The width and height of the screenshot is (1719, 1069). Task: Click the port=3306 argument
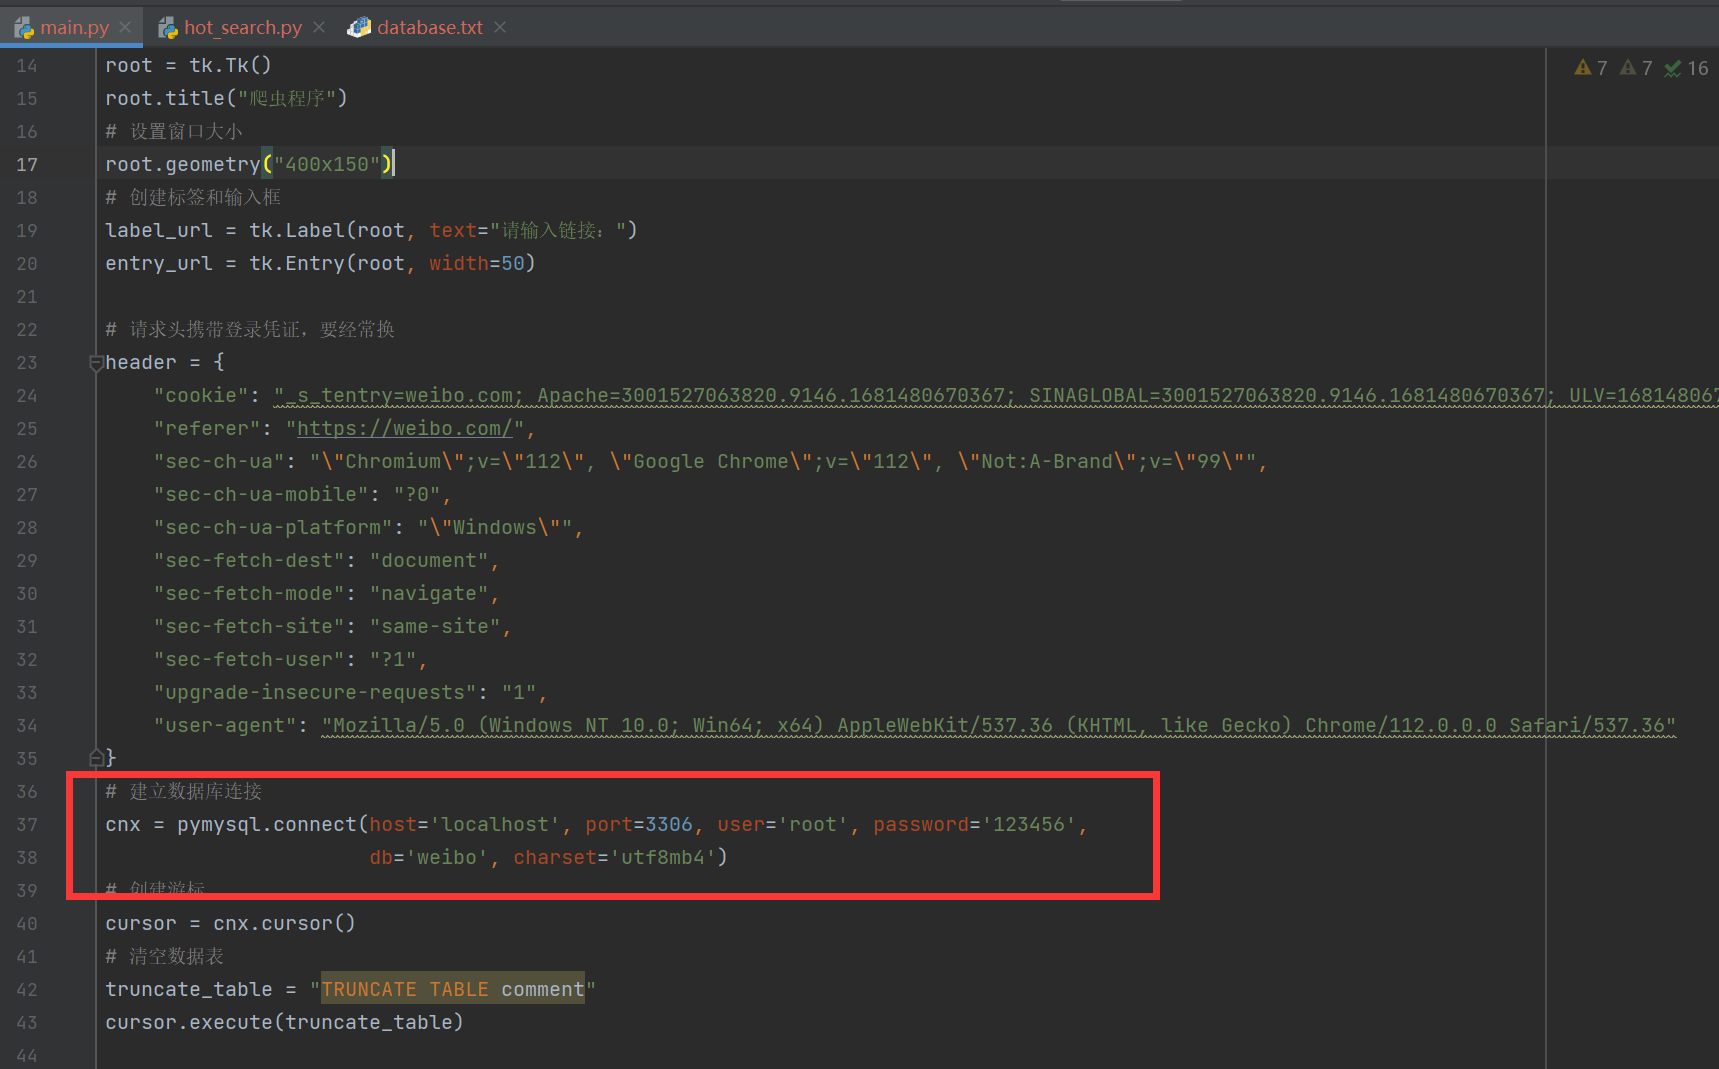pos(639,824)
